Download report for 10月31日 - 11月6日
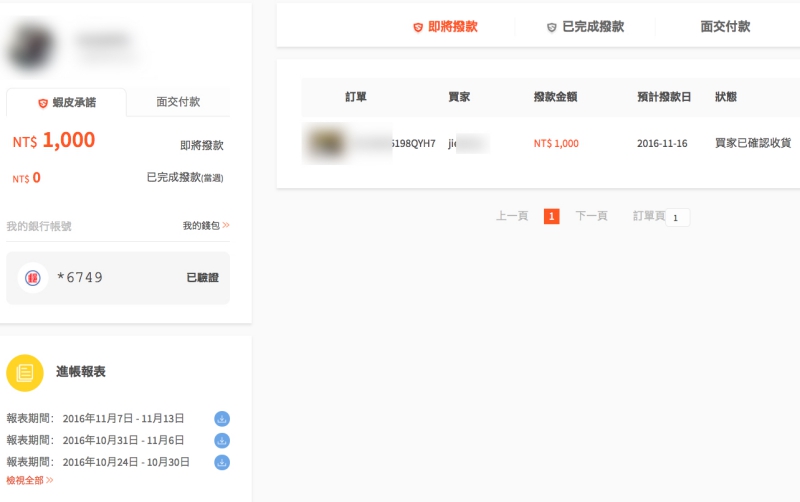The height and width of the screenshot is (502, 800). point(222,440)
